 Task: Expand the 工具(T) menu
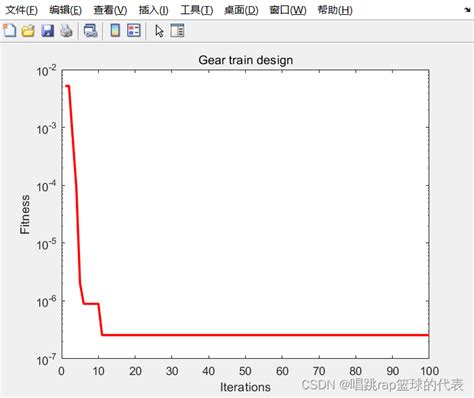(197, 10)
